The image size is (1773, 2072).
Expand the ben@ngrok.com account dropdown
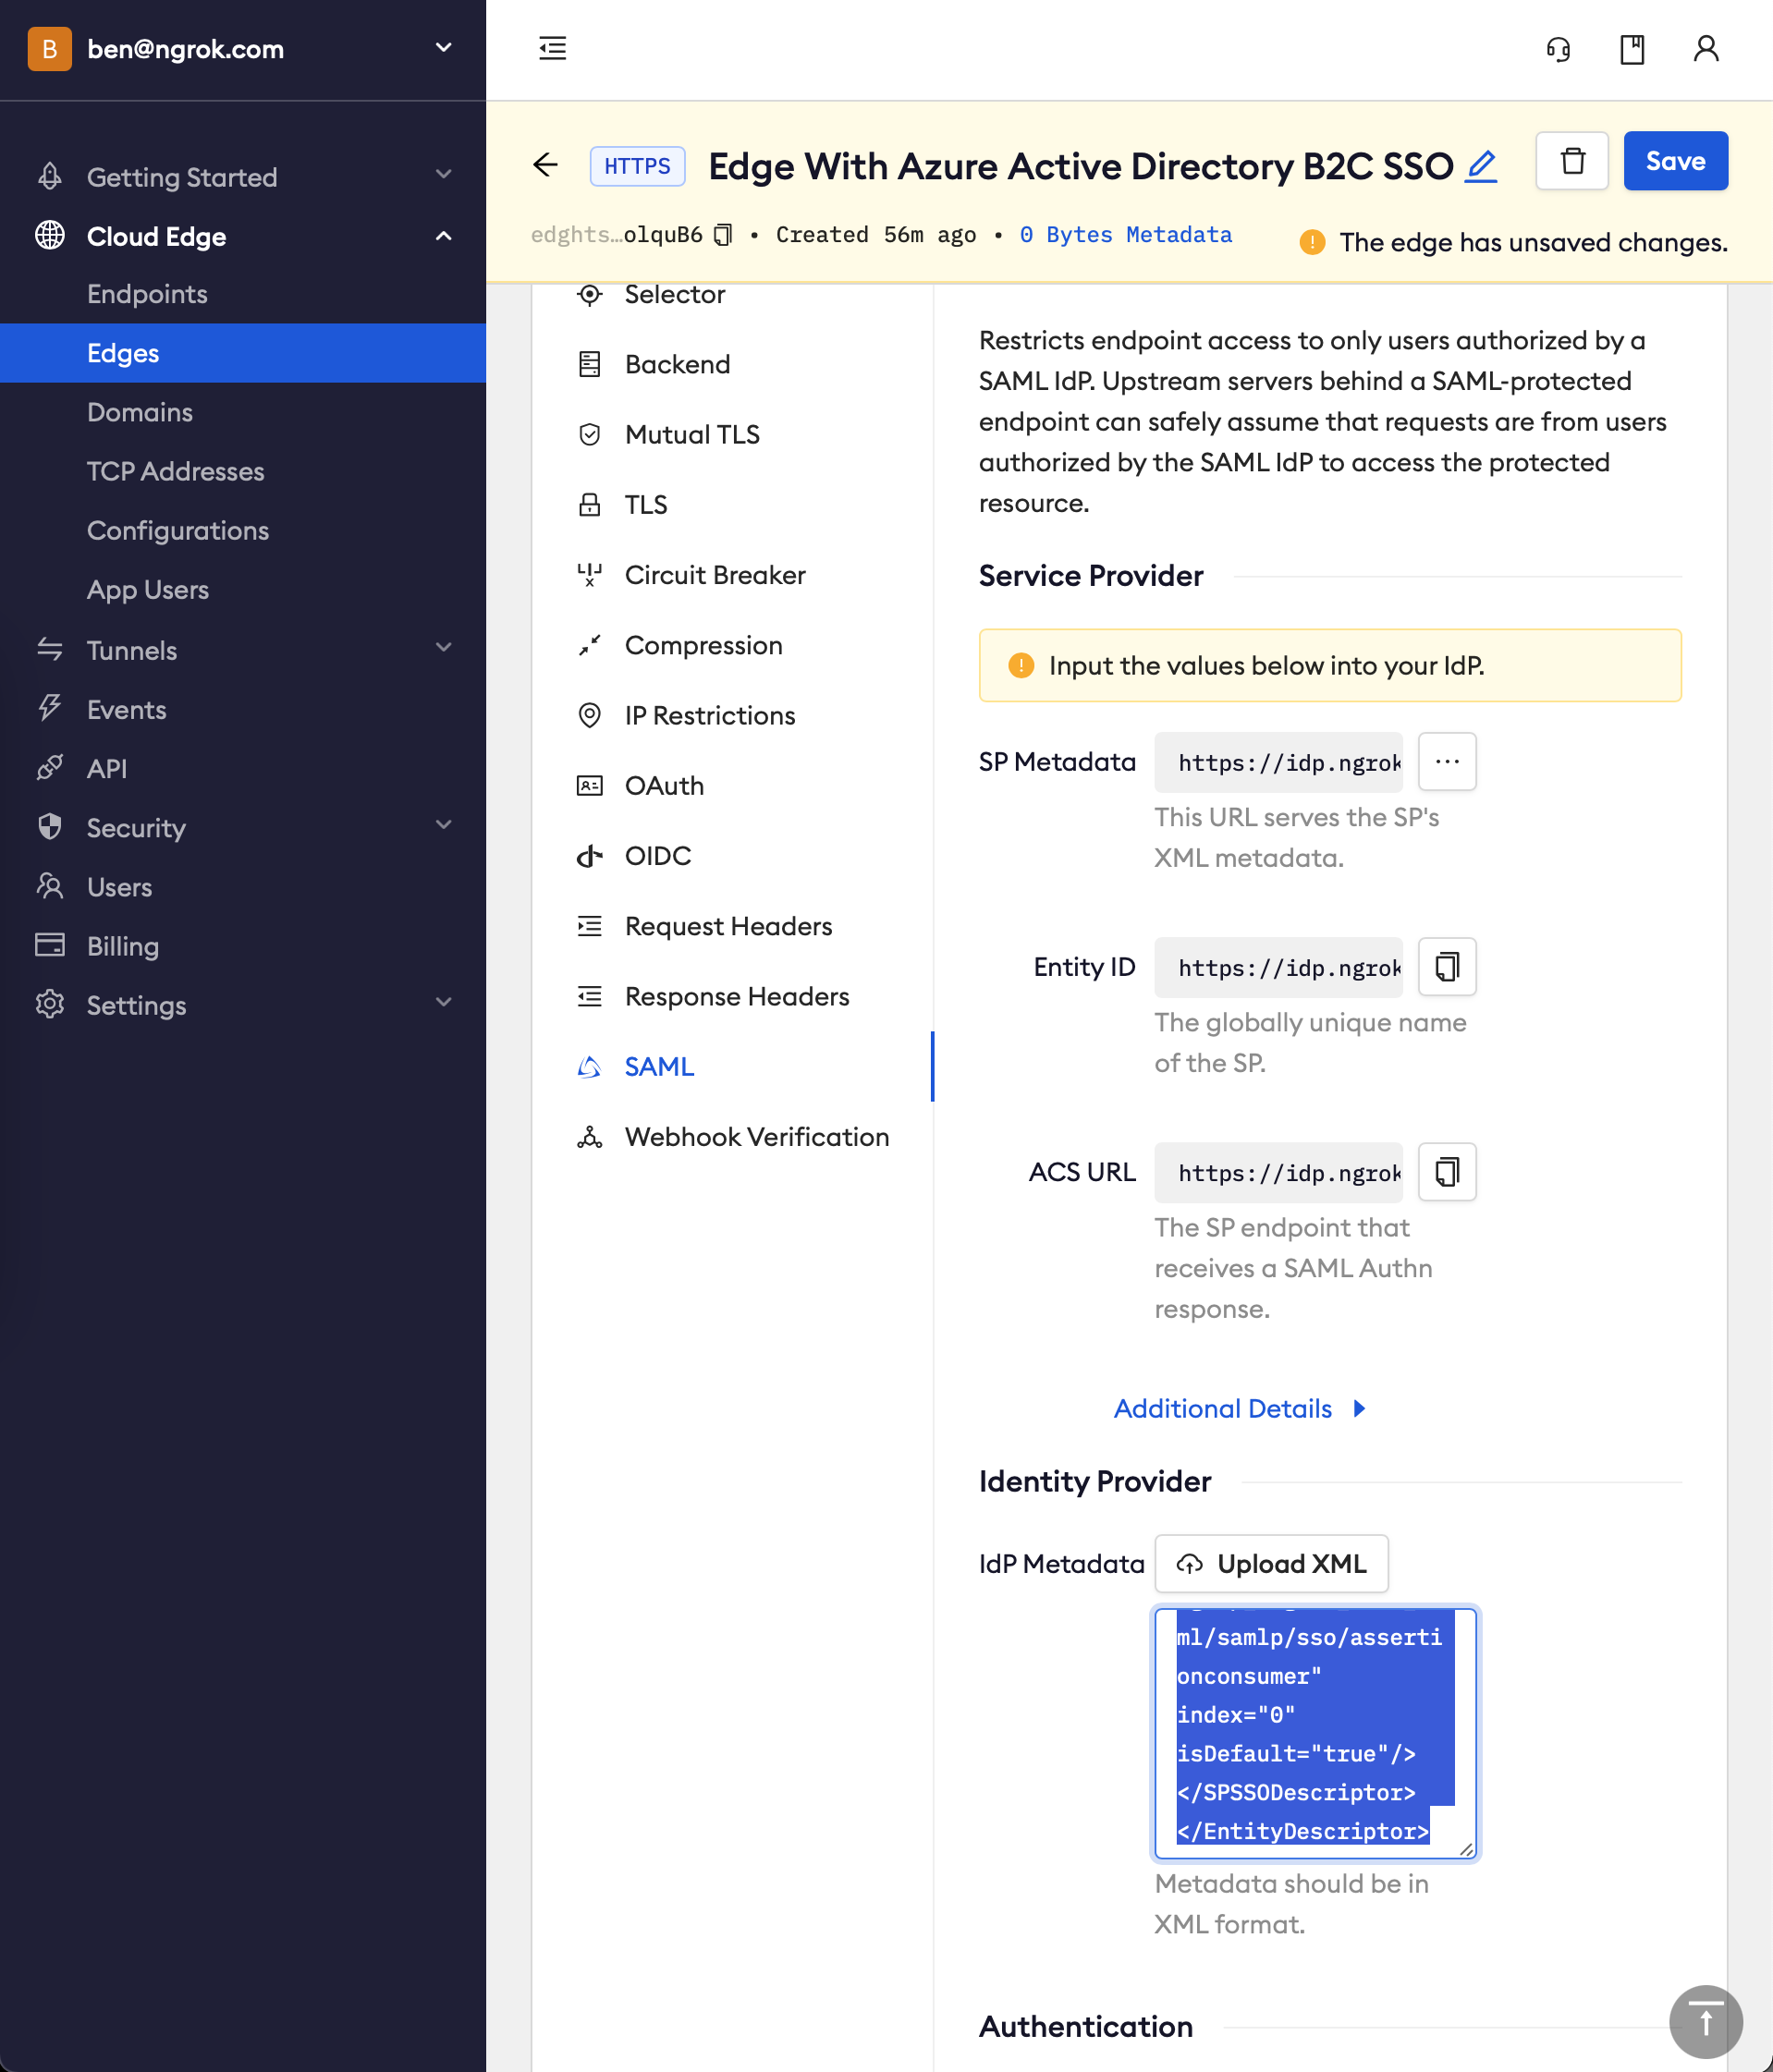tap(444, 48)
